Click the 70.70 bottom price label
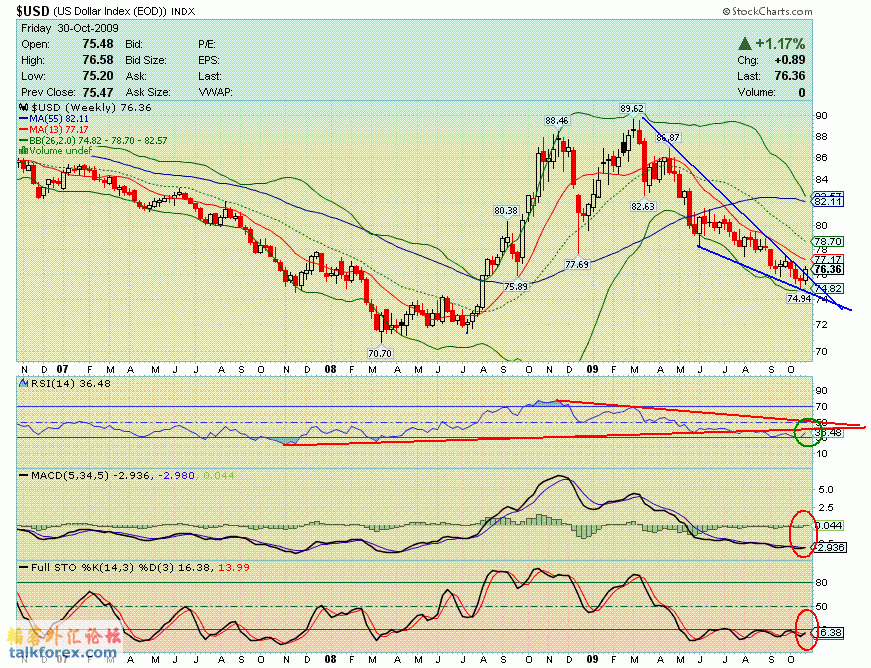 (380, 353)
